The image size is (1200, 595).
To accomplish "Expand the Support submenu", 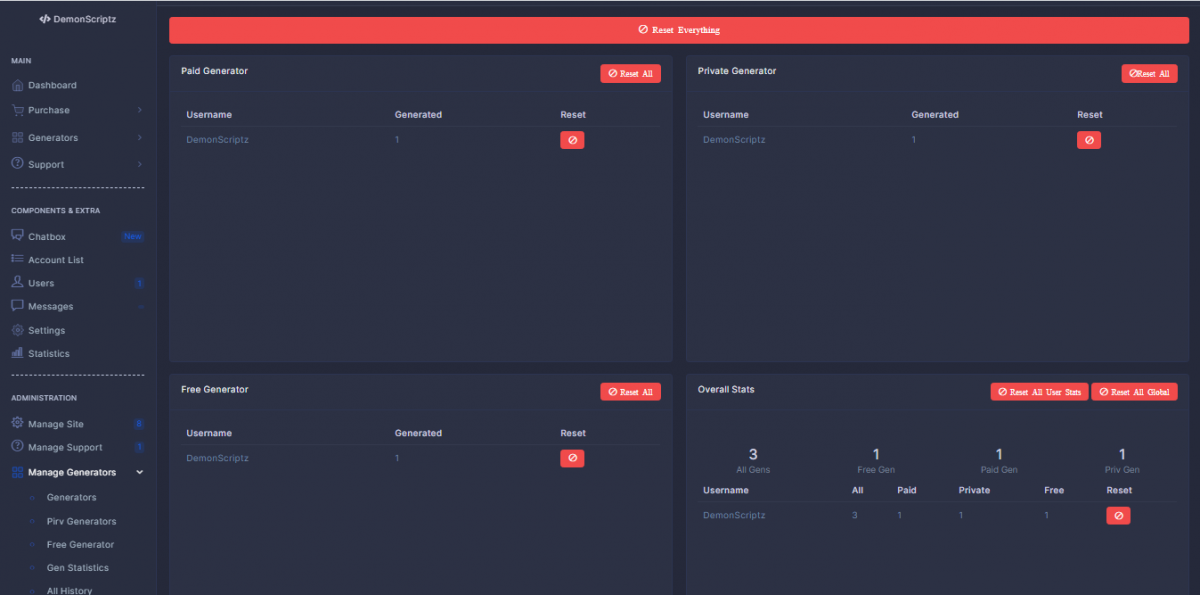I will click(x=139, y=164).
